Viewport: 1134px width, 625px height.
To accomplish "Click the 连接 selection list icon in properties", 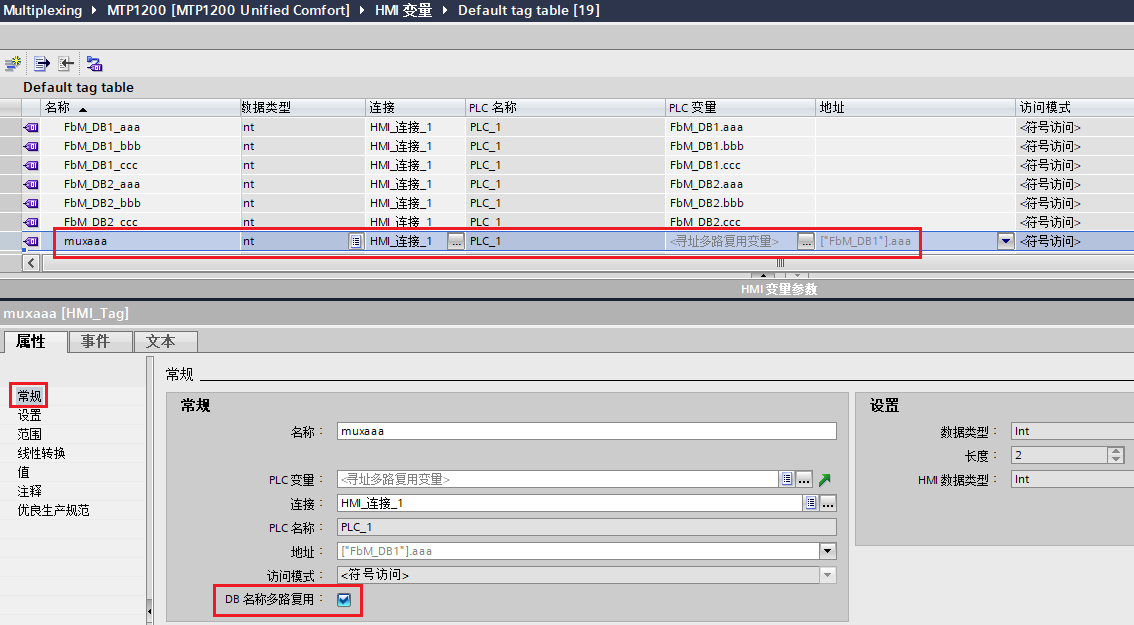I will click(811, 503).
